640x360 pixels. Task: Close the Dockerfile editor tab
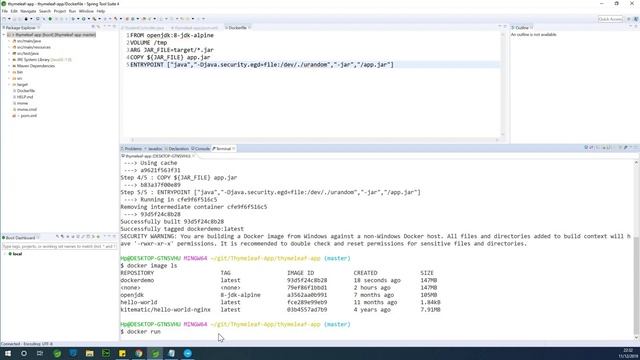click(249, 28)
